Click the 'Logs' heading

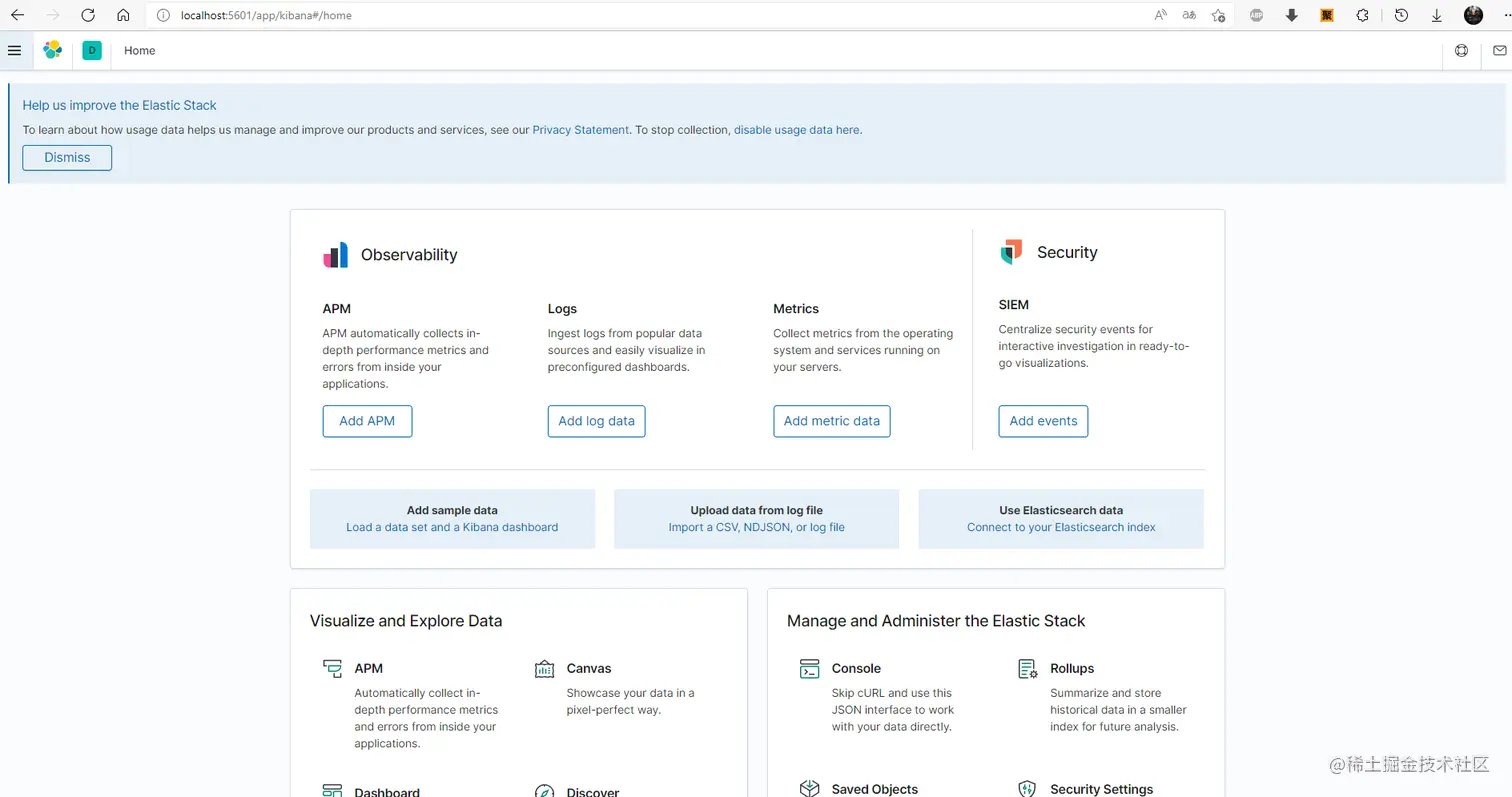[562, 309]
